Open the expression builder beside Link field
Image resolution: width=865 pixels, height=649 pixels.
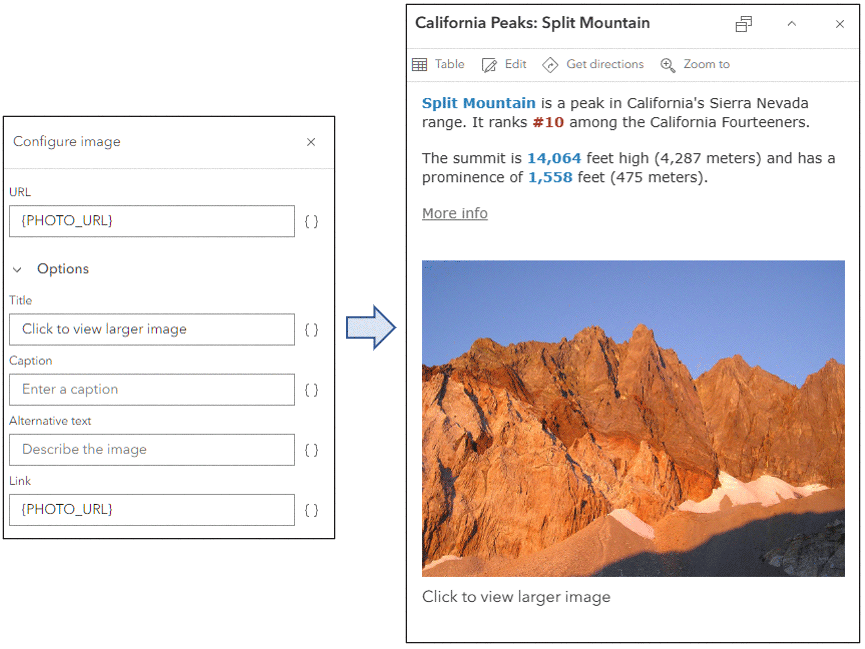[x=311, y=509]
